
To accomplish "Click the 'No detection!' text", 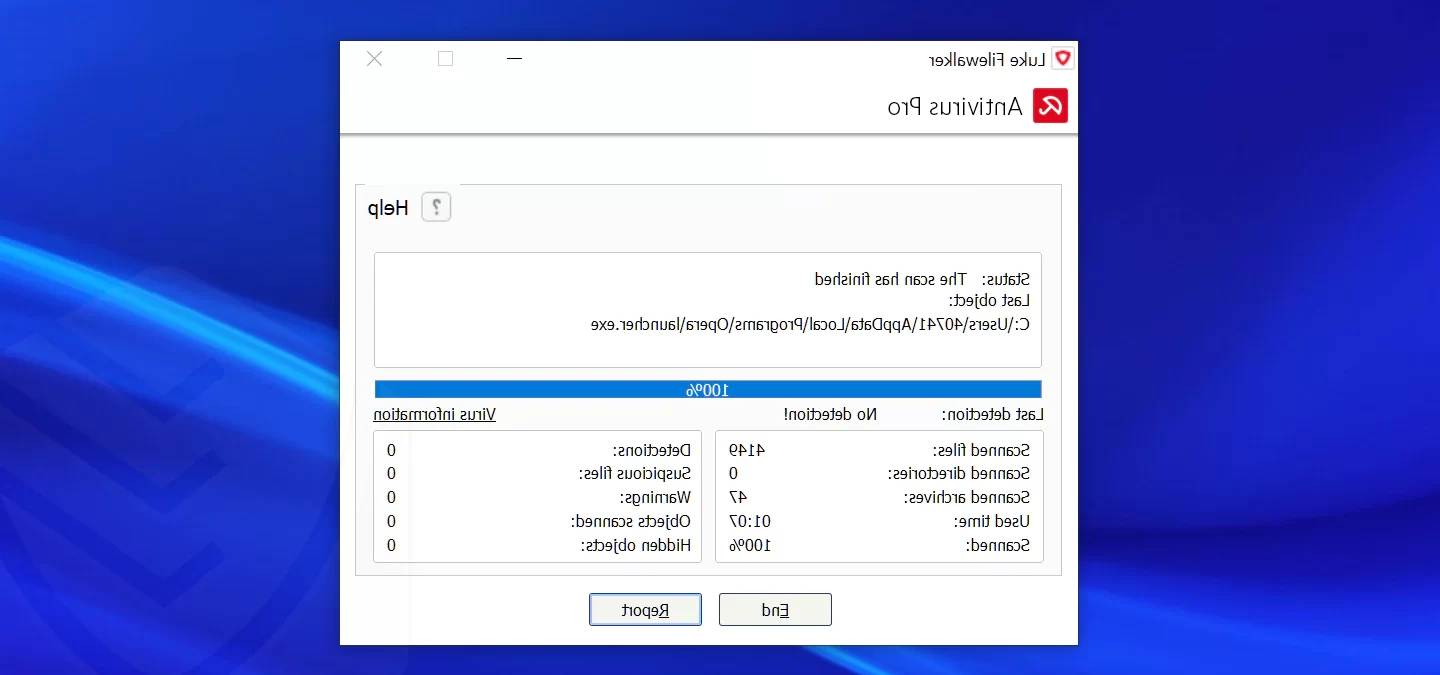I will tap(830, 414).
